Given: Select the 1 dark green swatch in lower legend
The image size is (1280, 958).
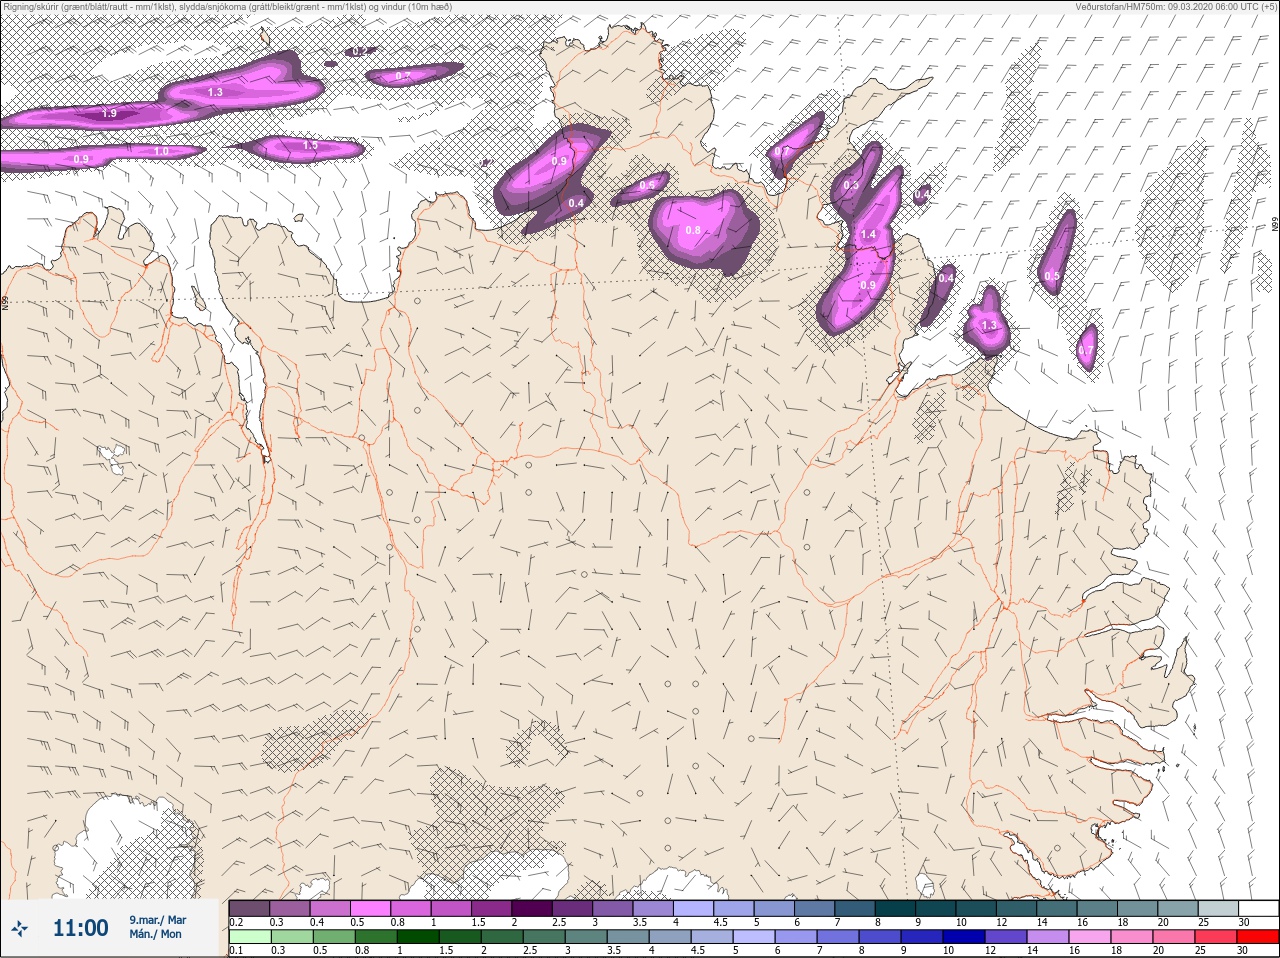Looking at the screenshot, I should 418,936.
